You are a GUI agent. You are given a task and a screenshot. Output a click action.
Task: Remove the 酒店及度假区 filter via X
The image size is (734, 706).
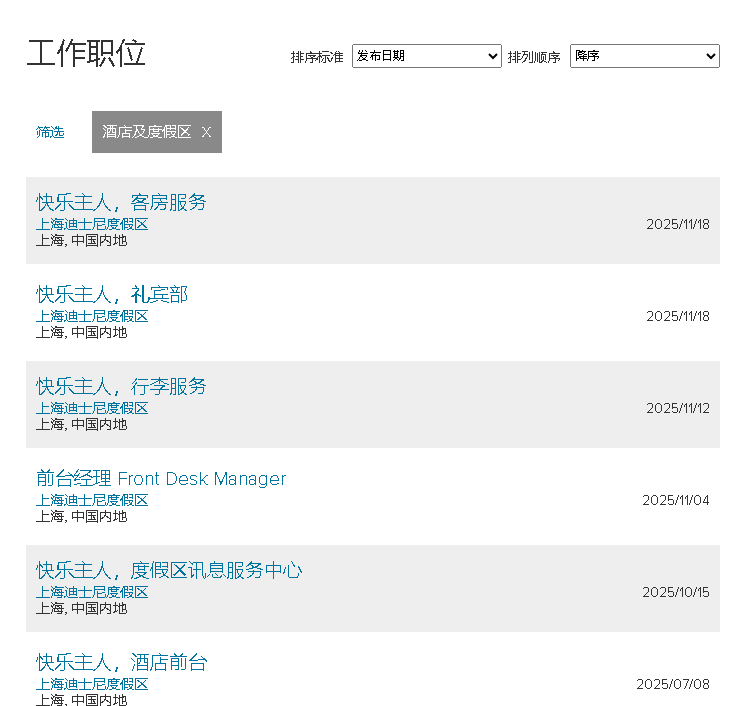pyautogui.click(x=206, y=132)
